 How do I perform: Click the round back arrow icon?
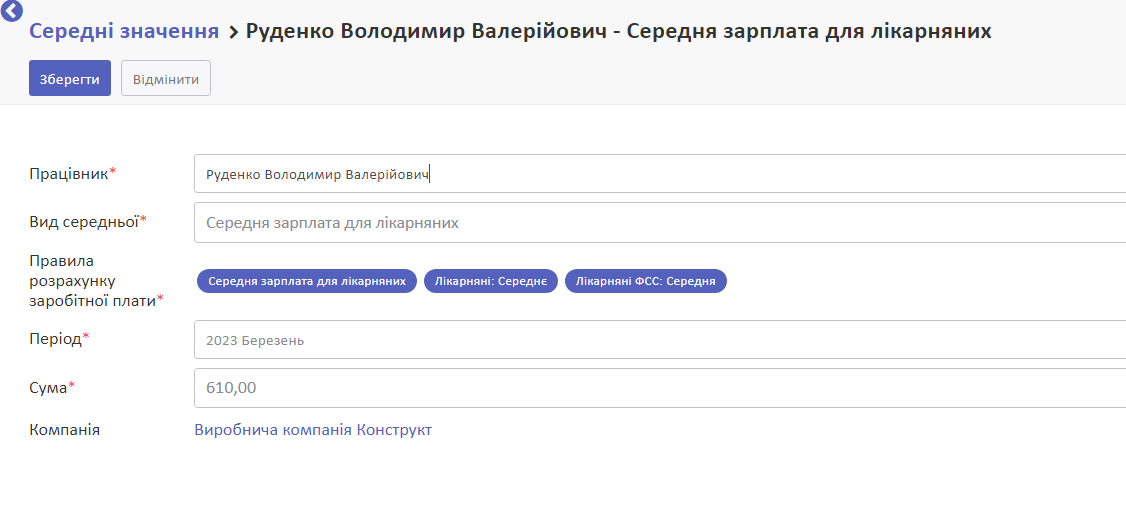tap(11, 10)
